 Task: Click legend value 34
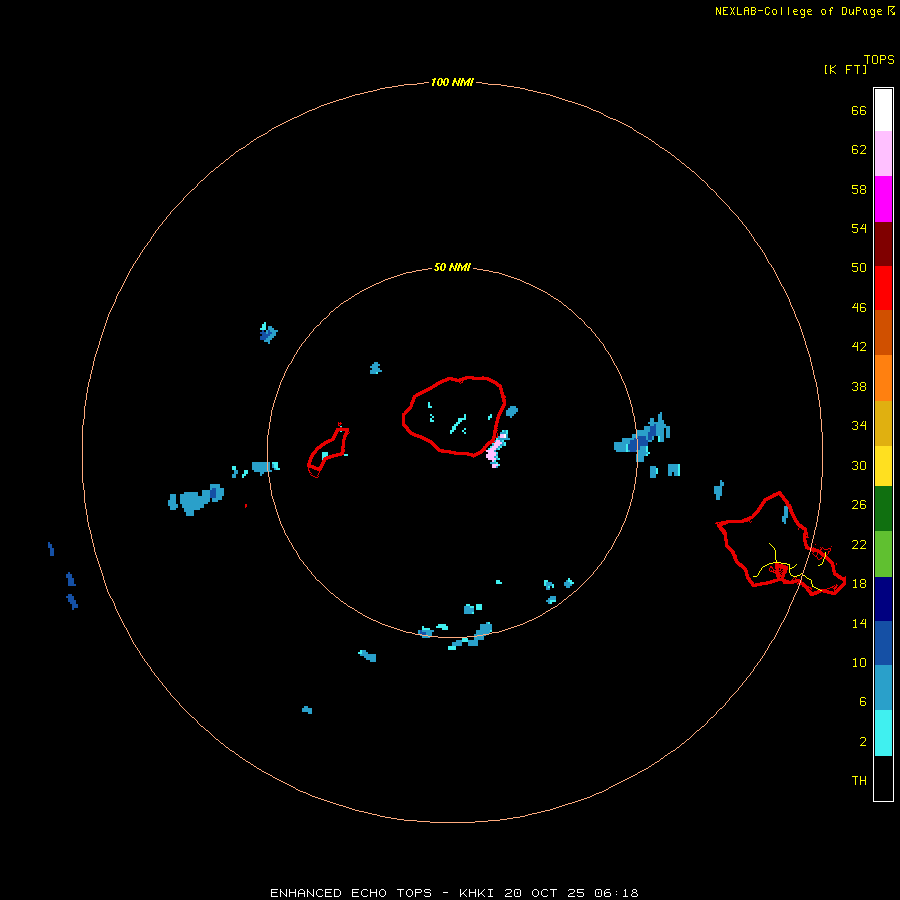859,425
